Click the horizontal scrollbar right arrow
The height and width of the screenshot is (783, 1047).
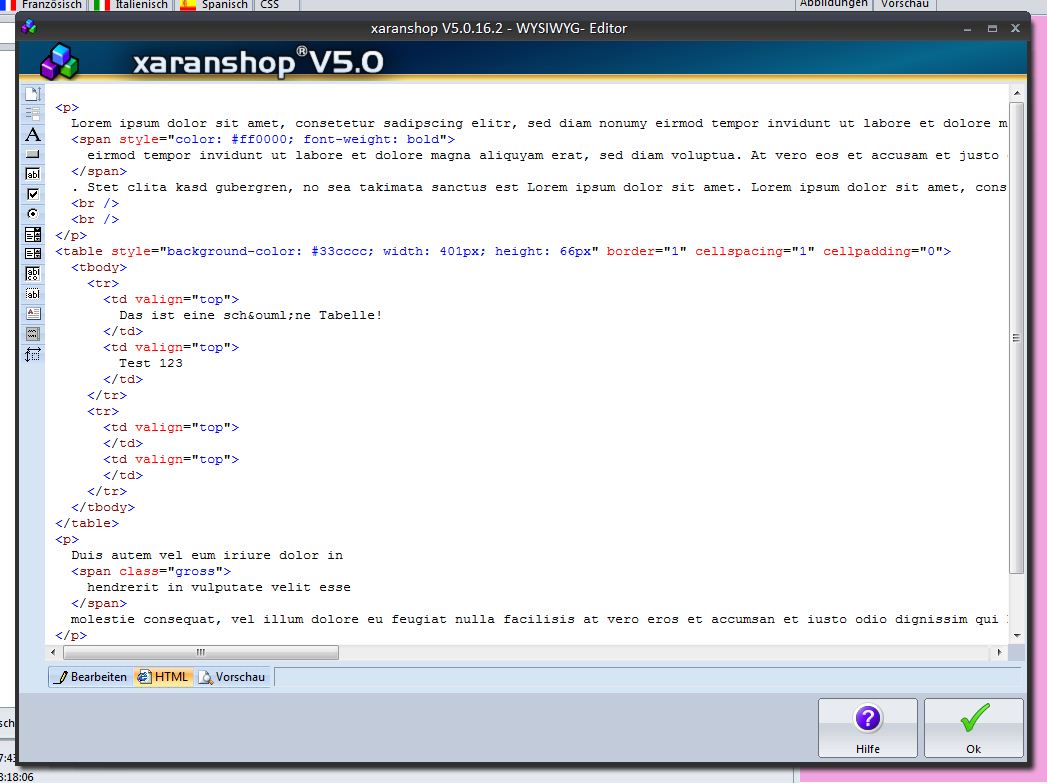click(1000, 652)
